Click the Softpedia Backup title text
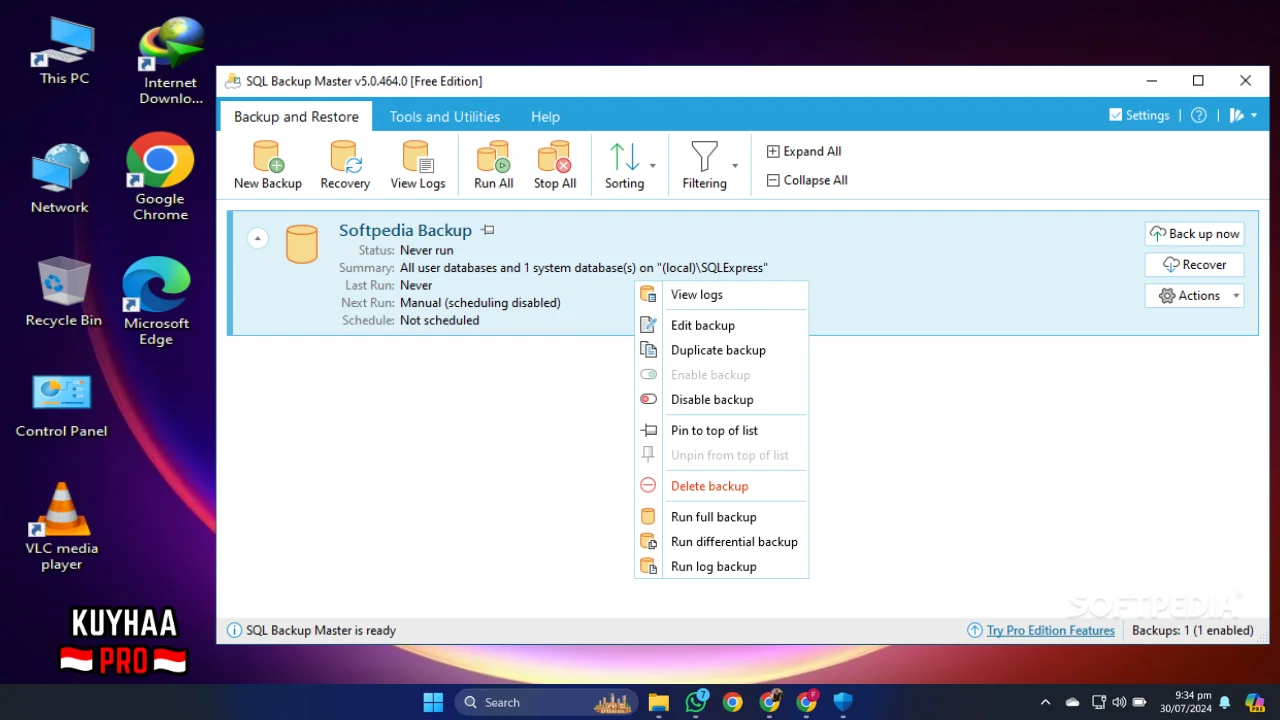Screen dimensions: 1280x720 tap(405, 230)
